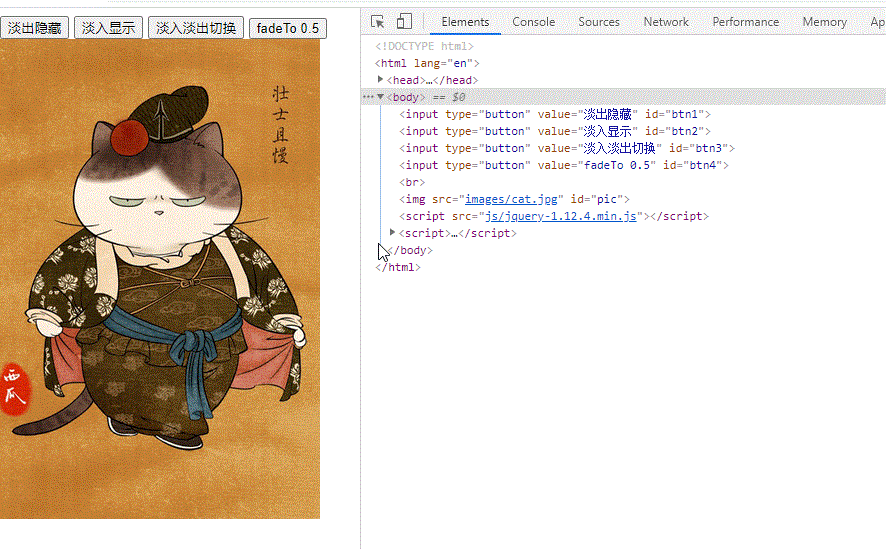Screen dimensions: 886x549
Task: Open the ellipsis menu beside body
Action: point(368,97)
